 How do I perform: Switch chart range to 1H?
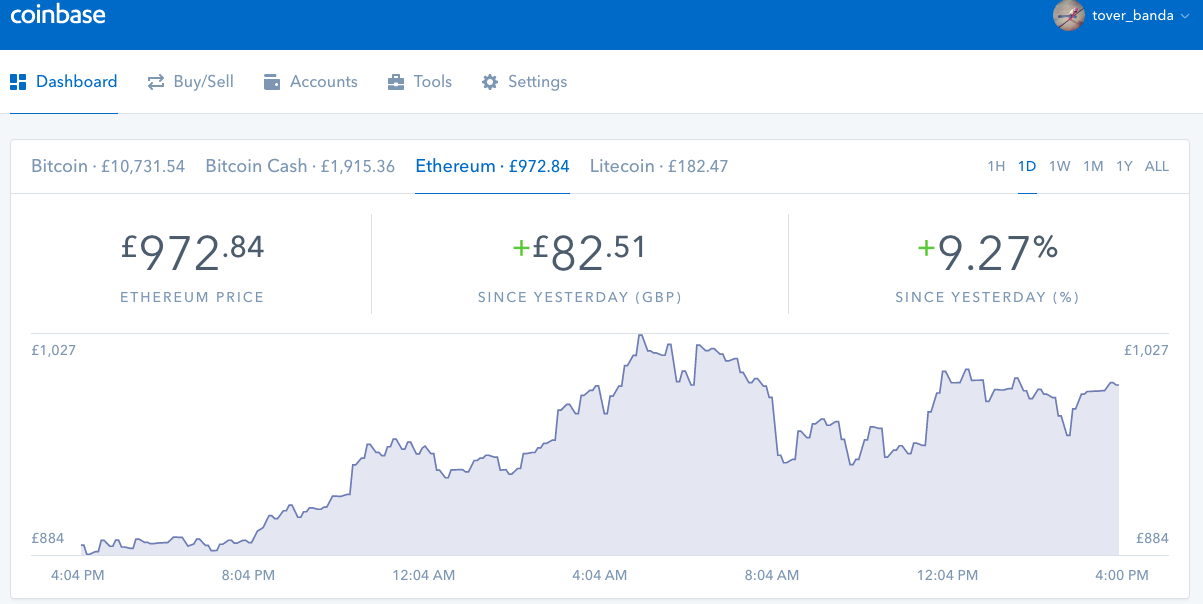pos(996,166)
